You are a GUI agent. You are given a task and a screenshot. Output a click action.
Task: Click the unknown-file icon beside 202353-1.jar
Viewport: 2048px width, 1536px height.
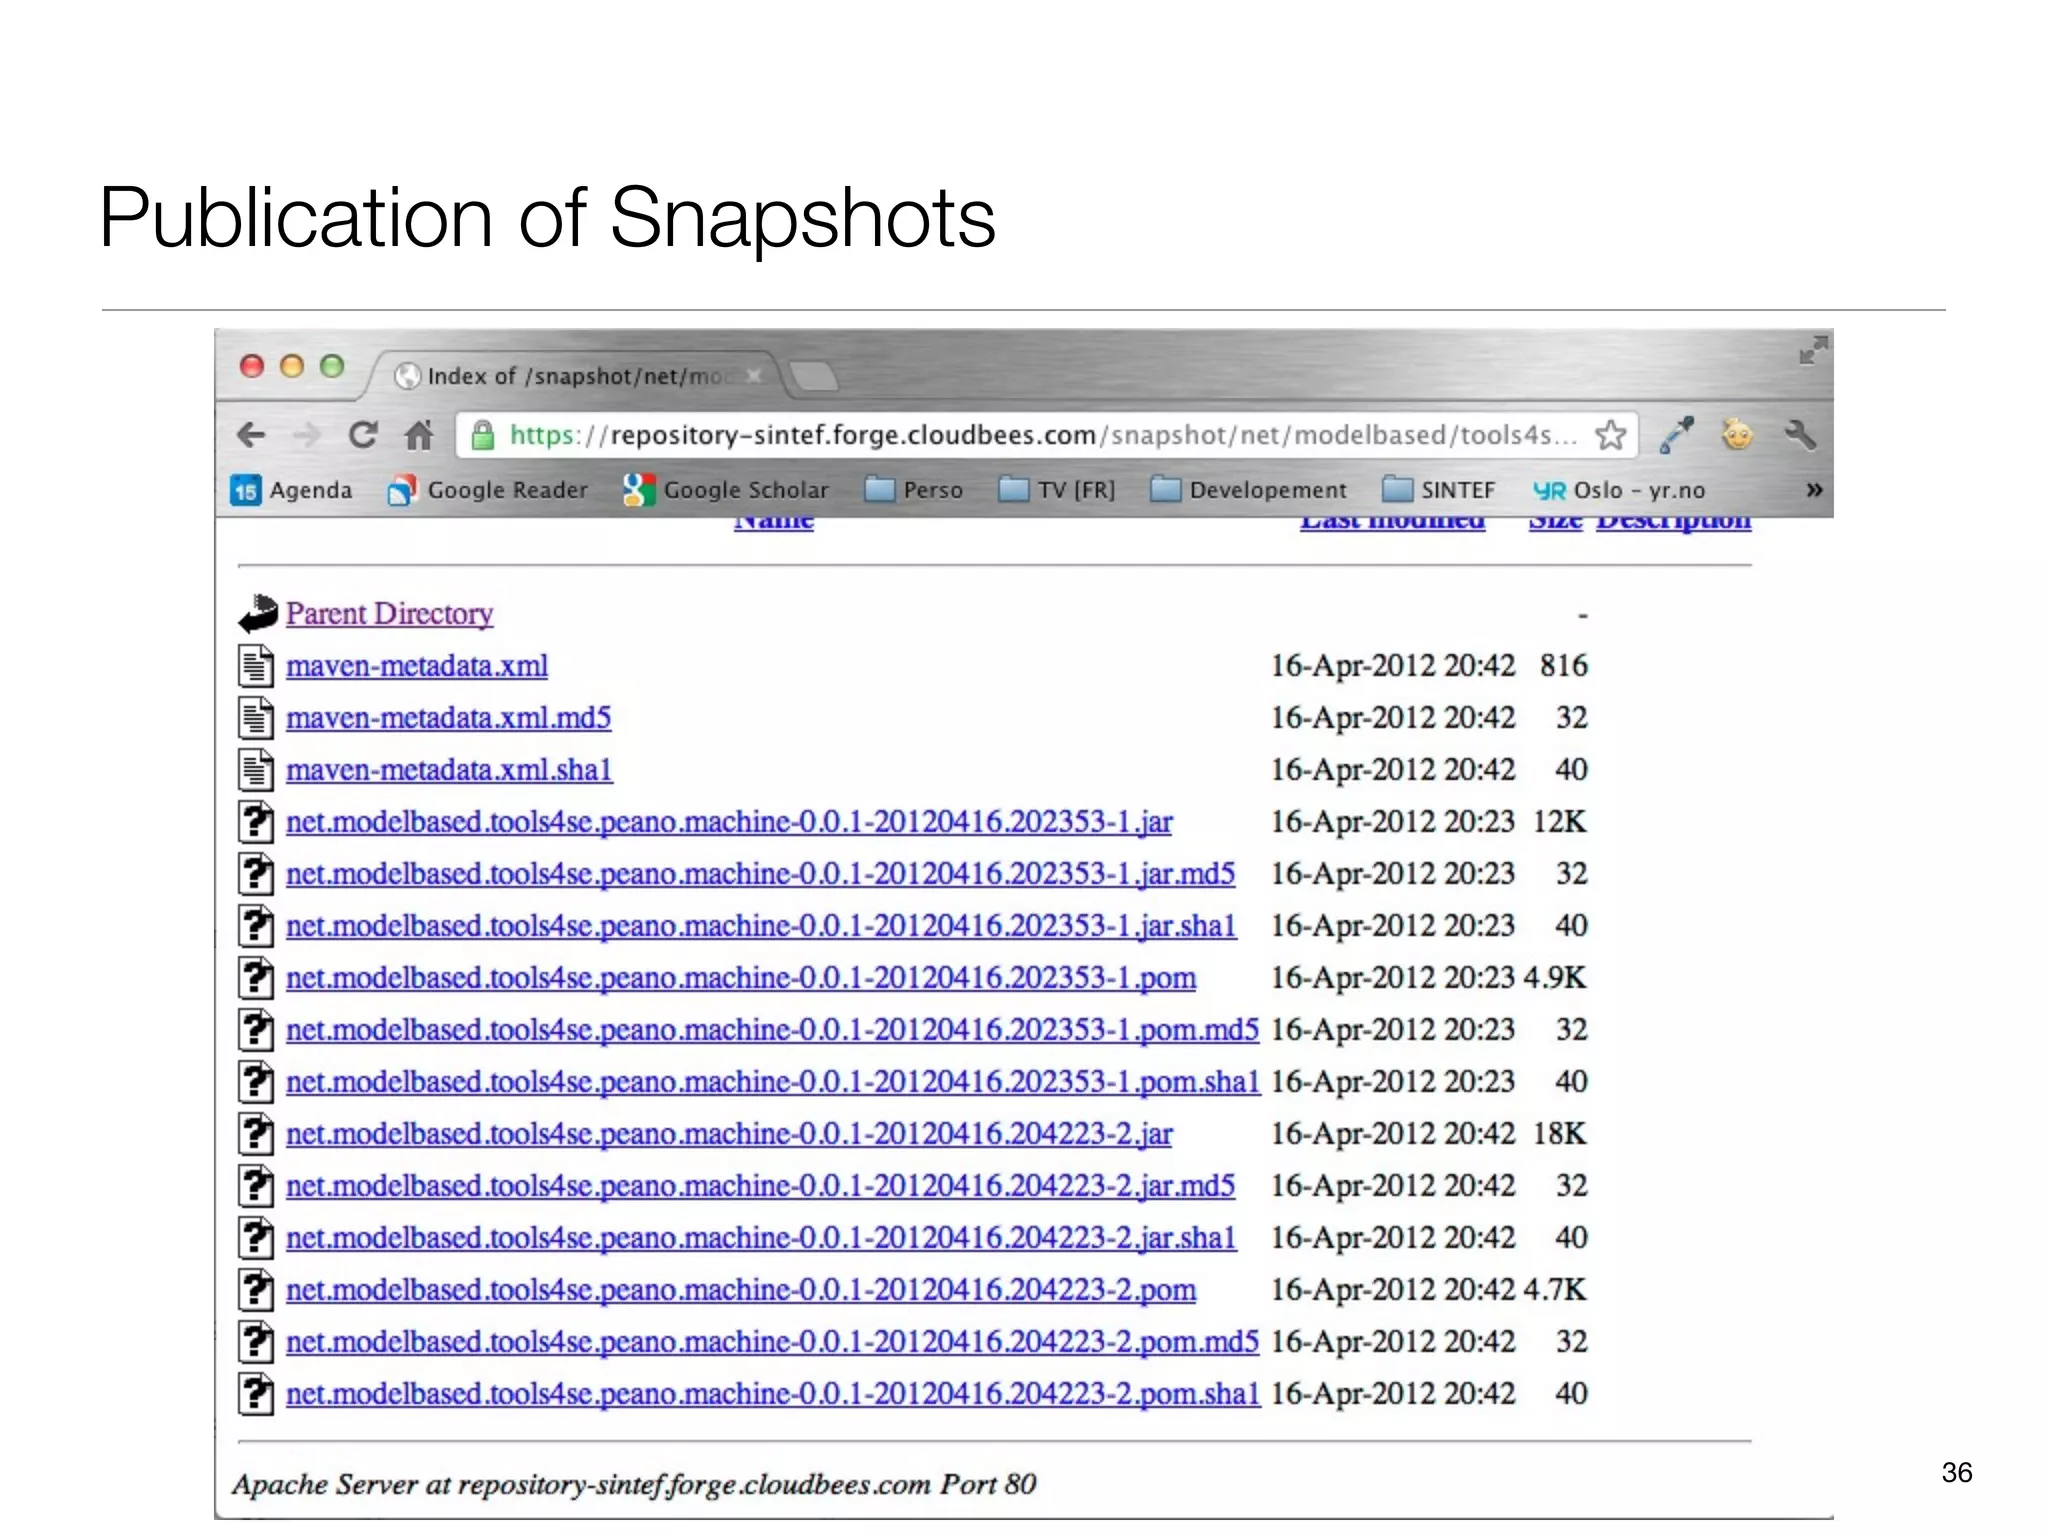click(x=256, y=822)
